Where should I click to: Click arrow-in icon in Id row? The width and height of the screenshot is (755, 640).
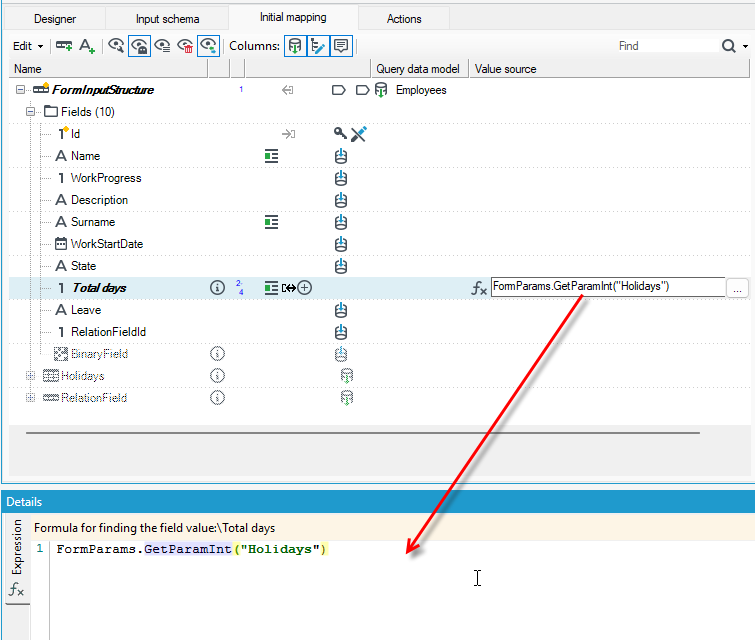click(288, 134)
